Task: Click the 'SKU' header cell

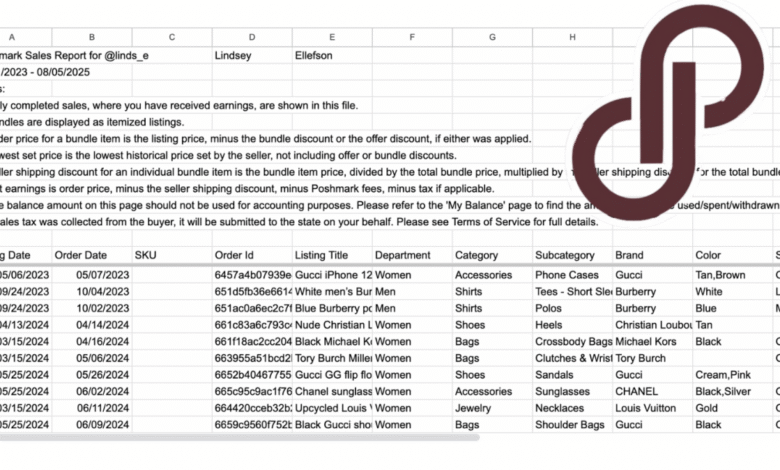Action: point(172,255)
